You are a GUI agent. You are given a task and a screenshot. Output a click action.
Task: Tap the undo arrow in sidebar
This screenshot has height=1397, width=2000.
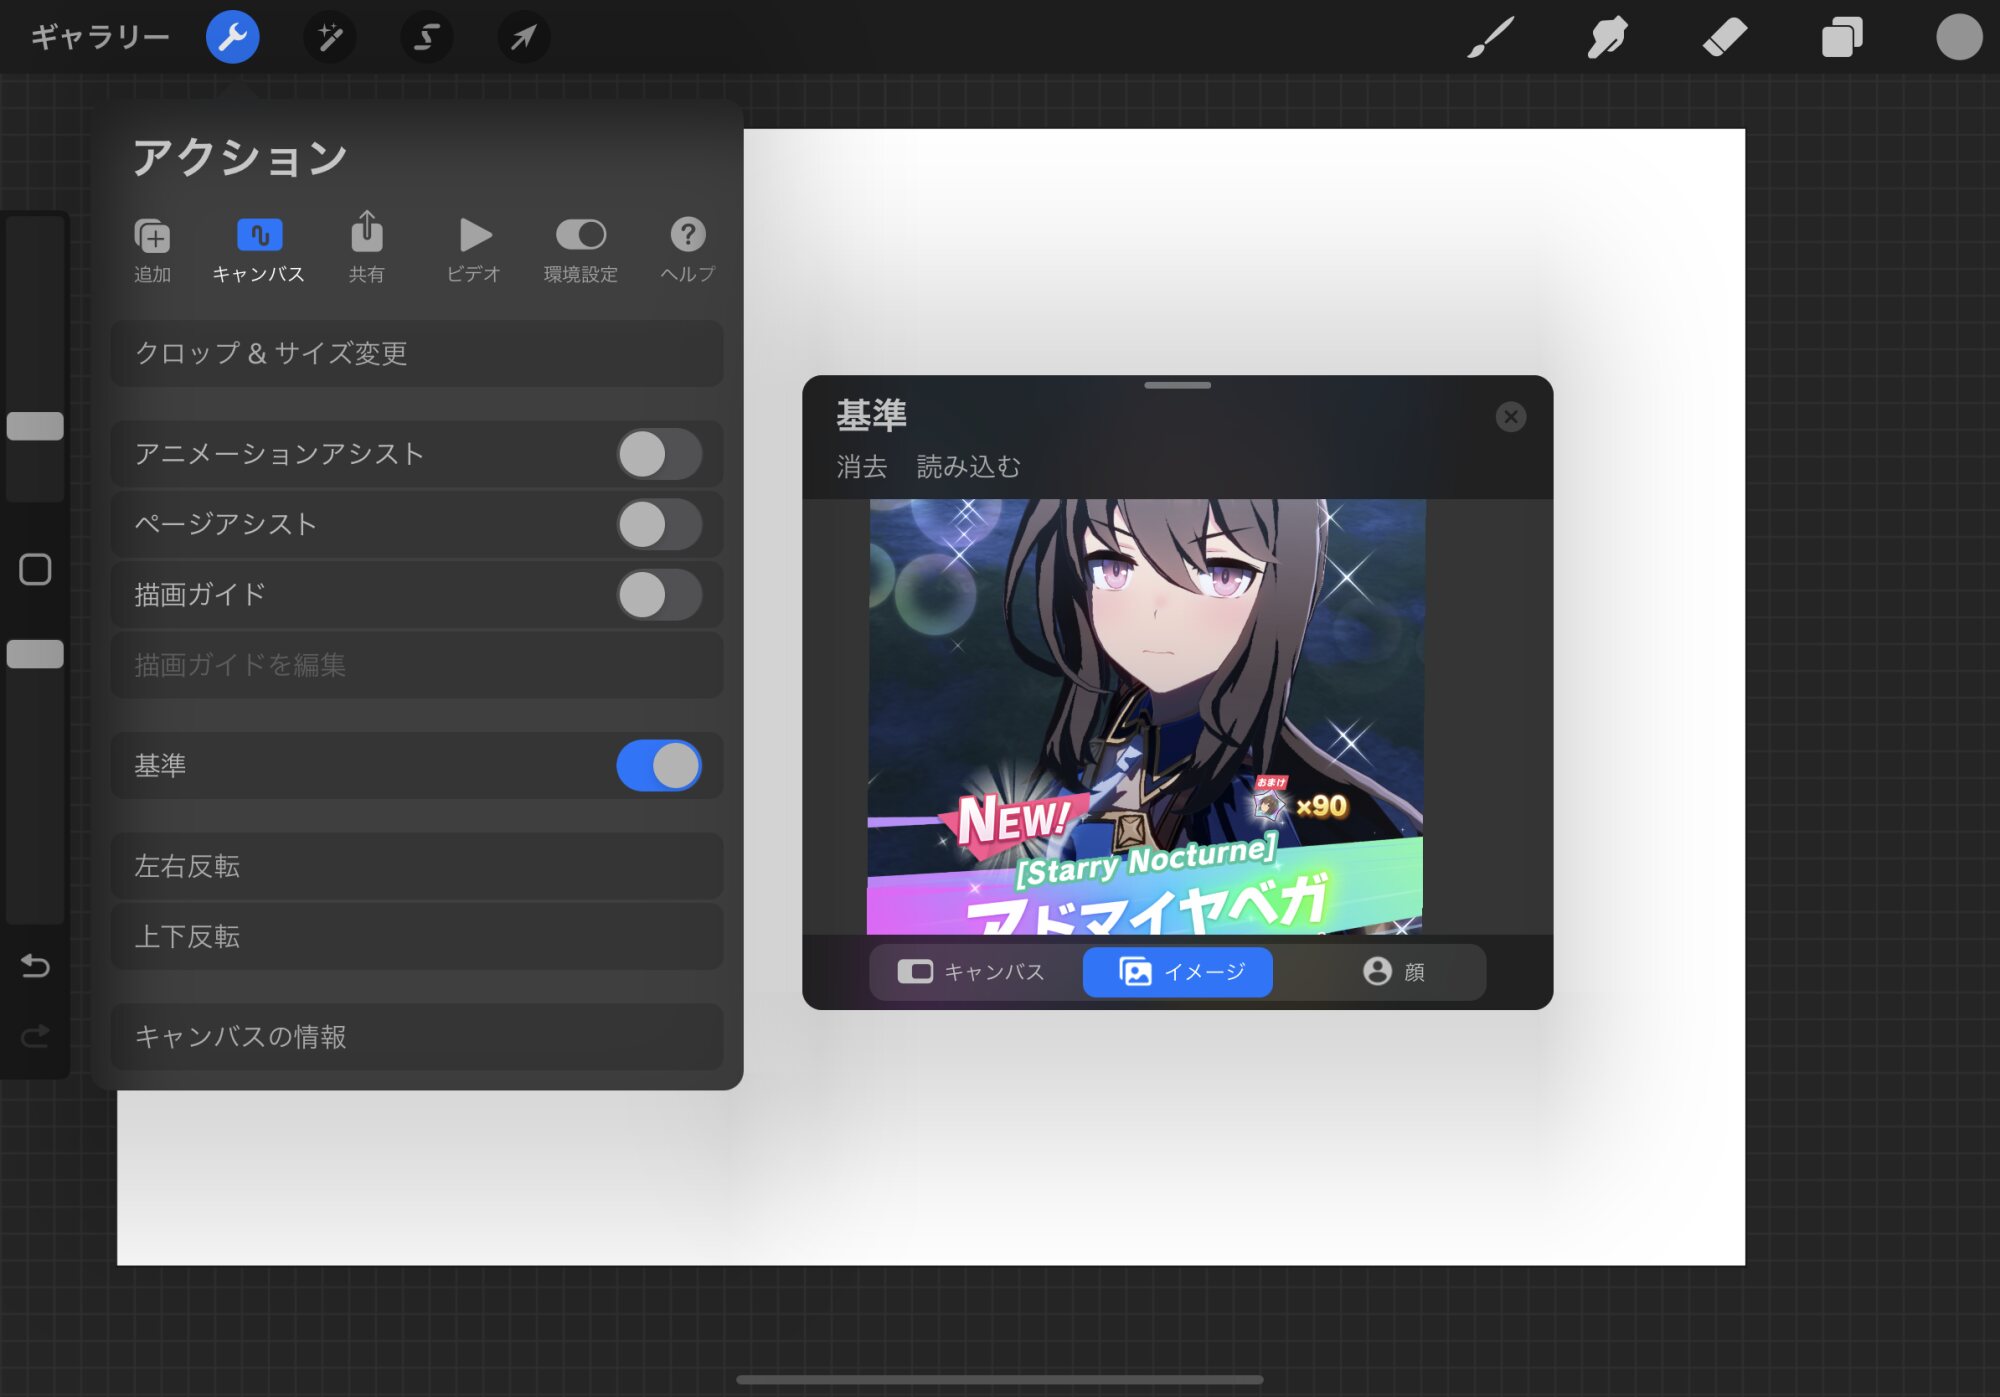point(35,966)
